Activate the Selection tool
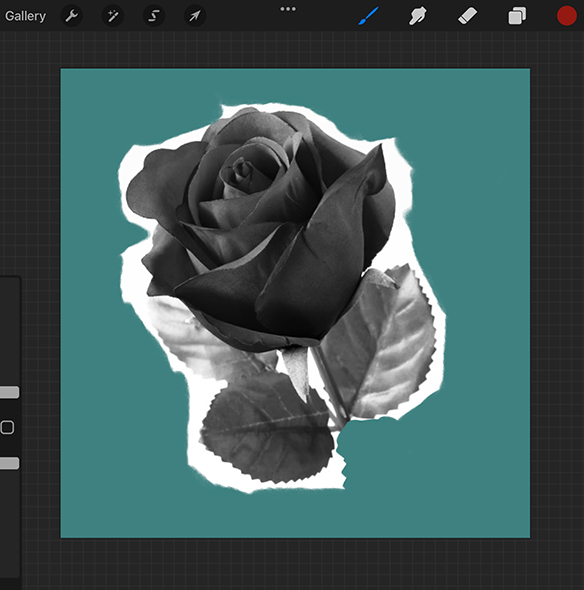Viewport: 584px width, 590px height. [154, 16]
